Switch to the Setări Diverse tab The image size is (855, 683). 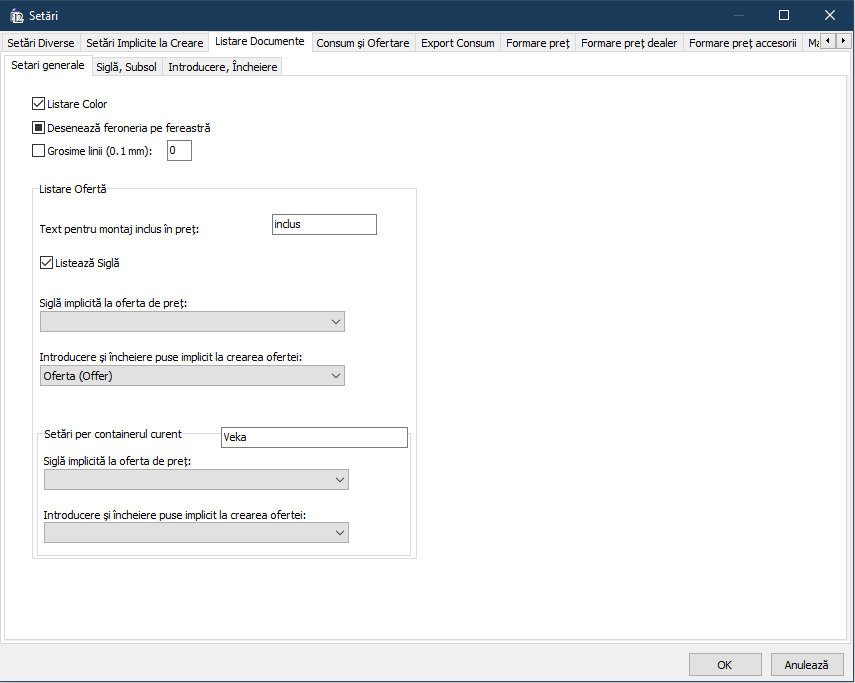41,43
